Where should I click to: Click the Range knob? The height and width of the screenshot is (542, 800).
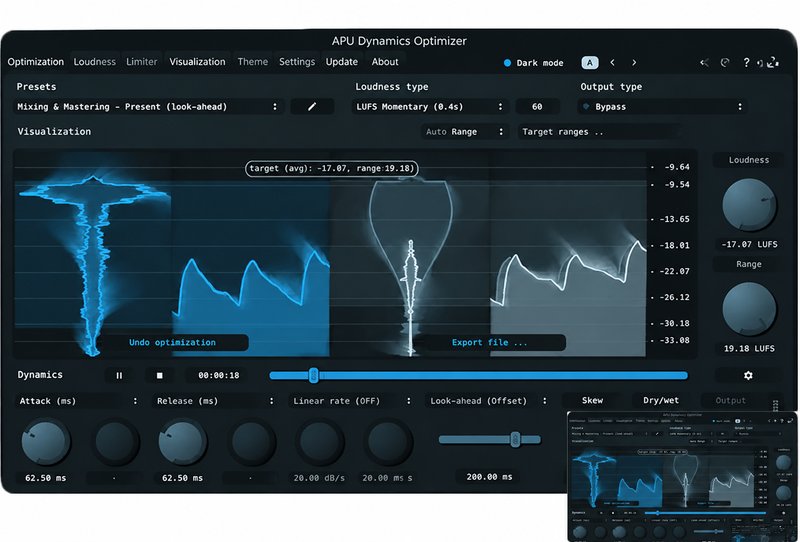point(748,309)
